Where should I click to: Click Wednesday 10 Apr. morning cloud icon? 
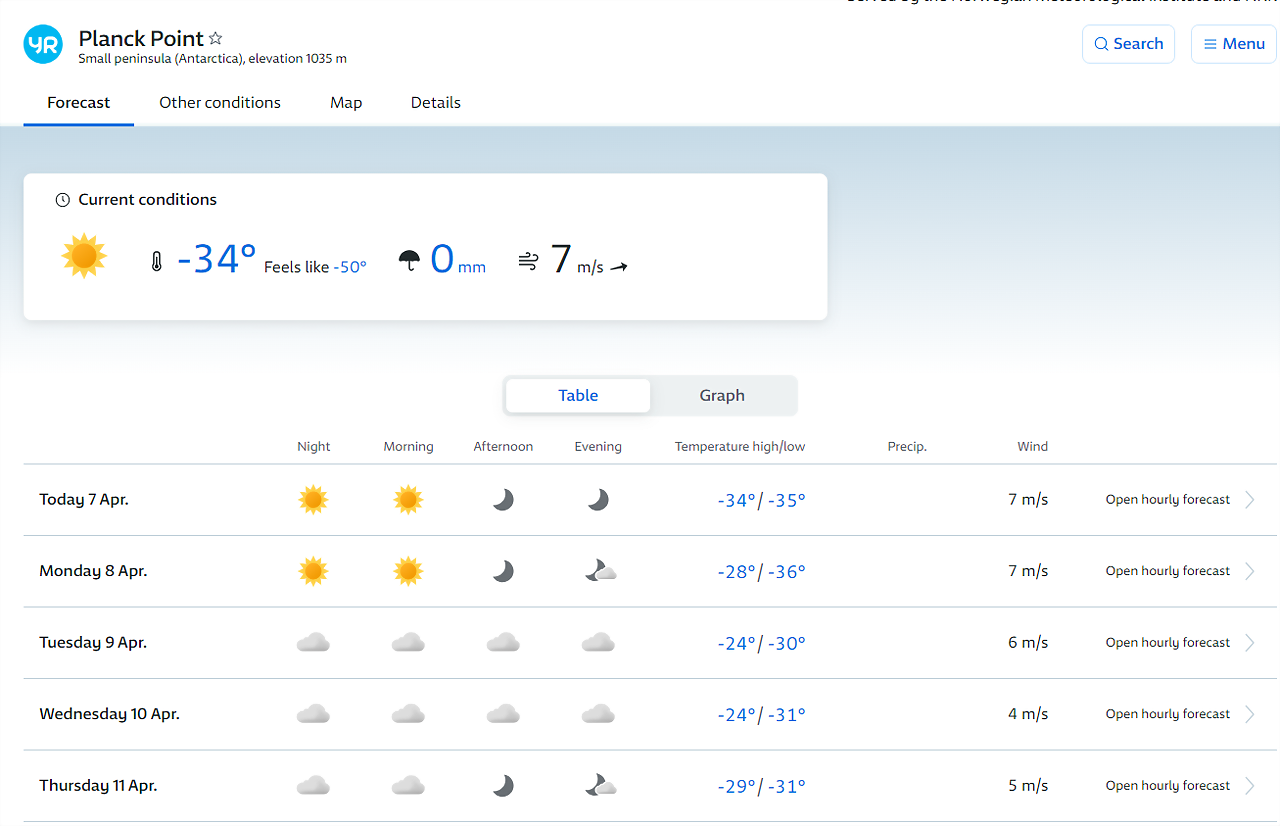408,714
